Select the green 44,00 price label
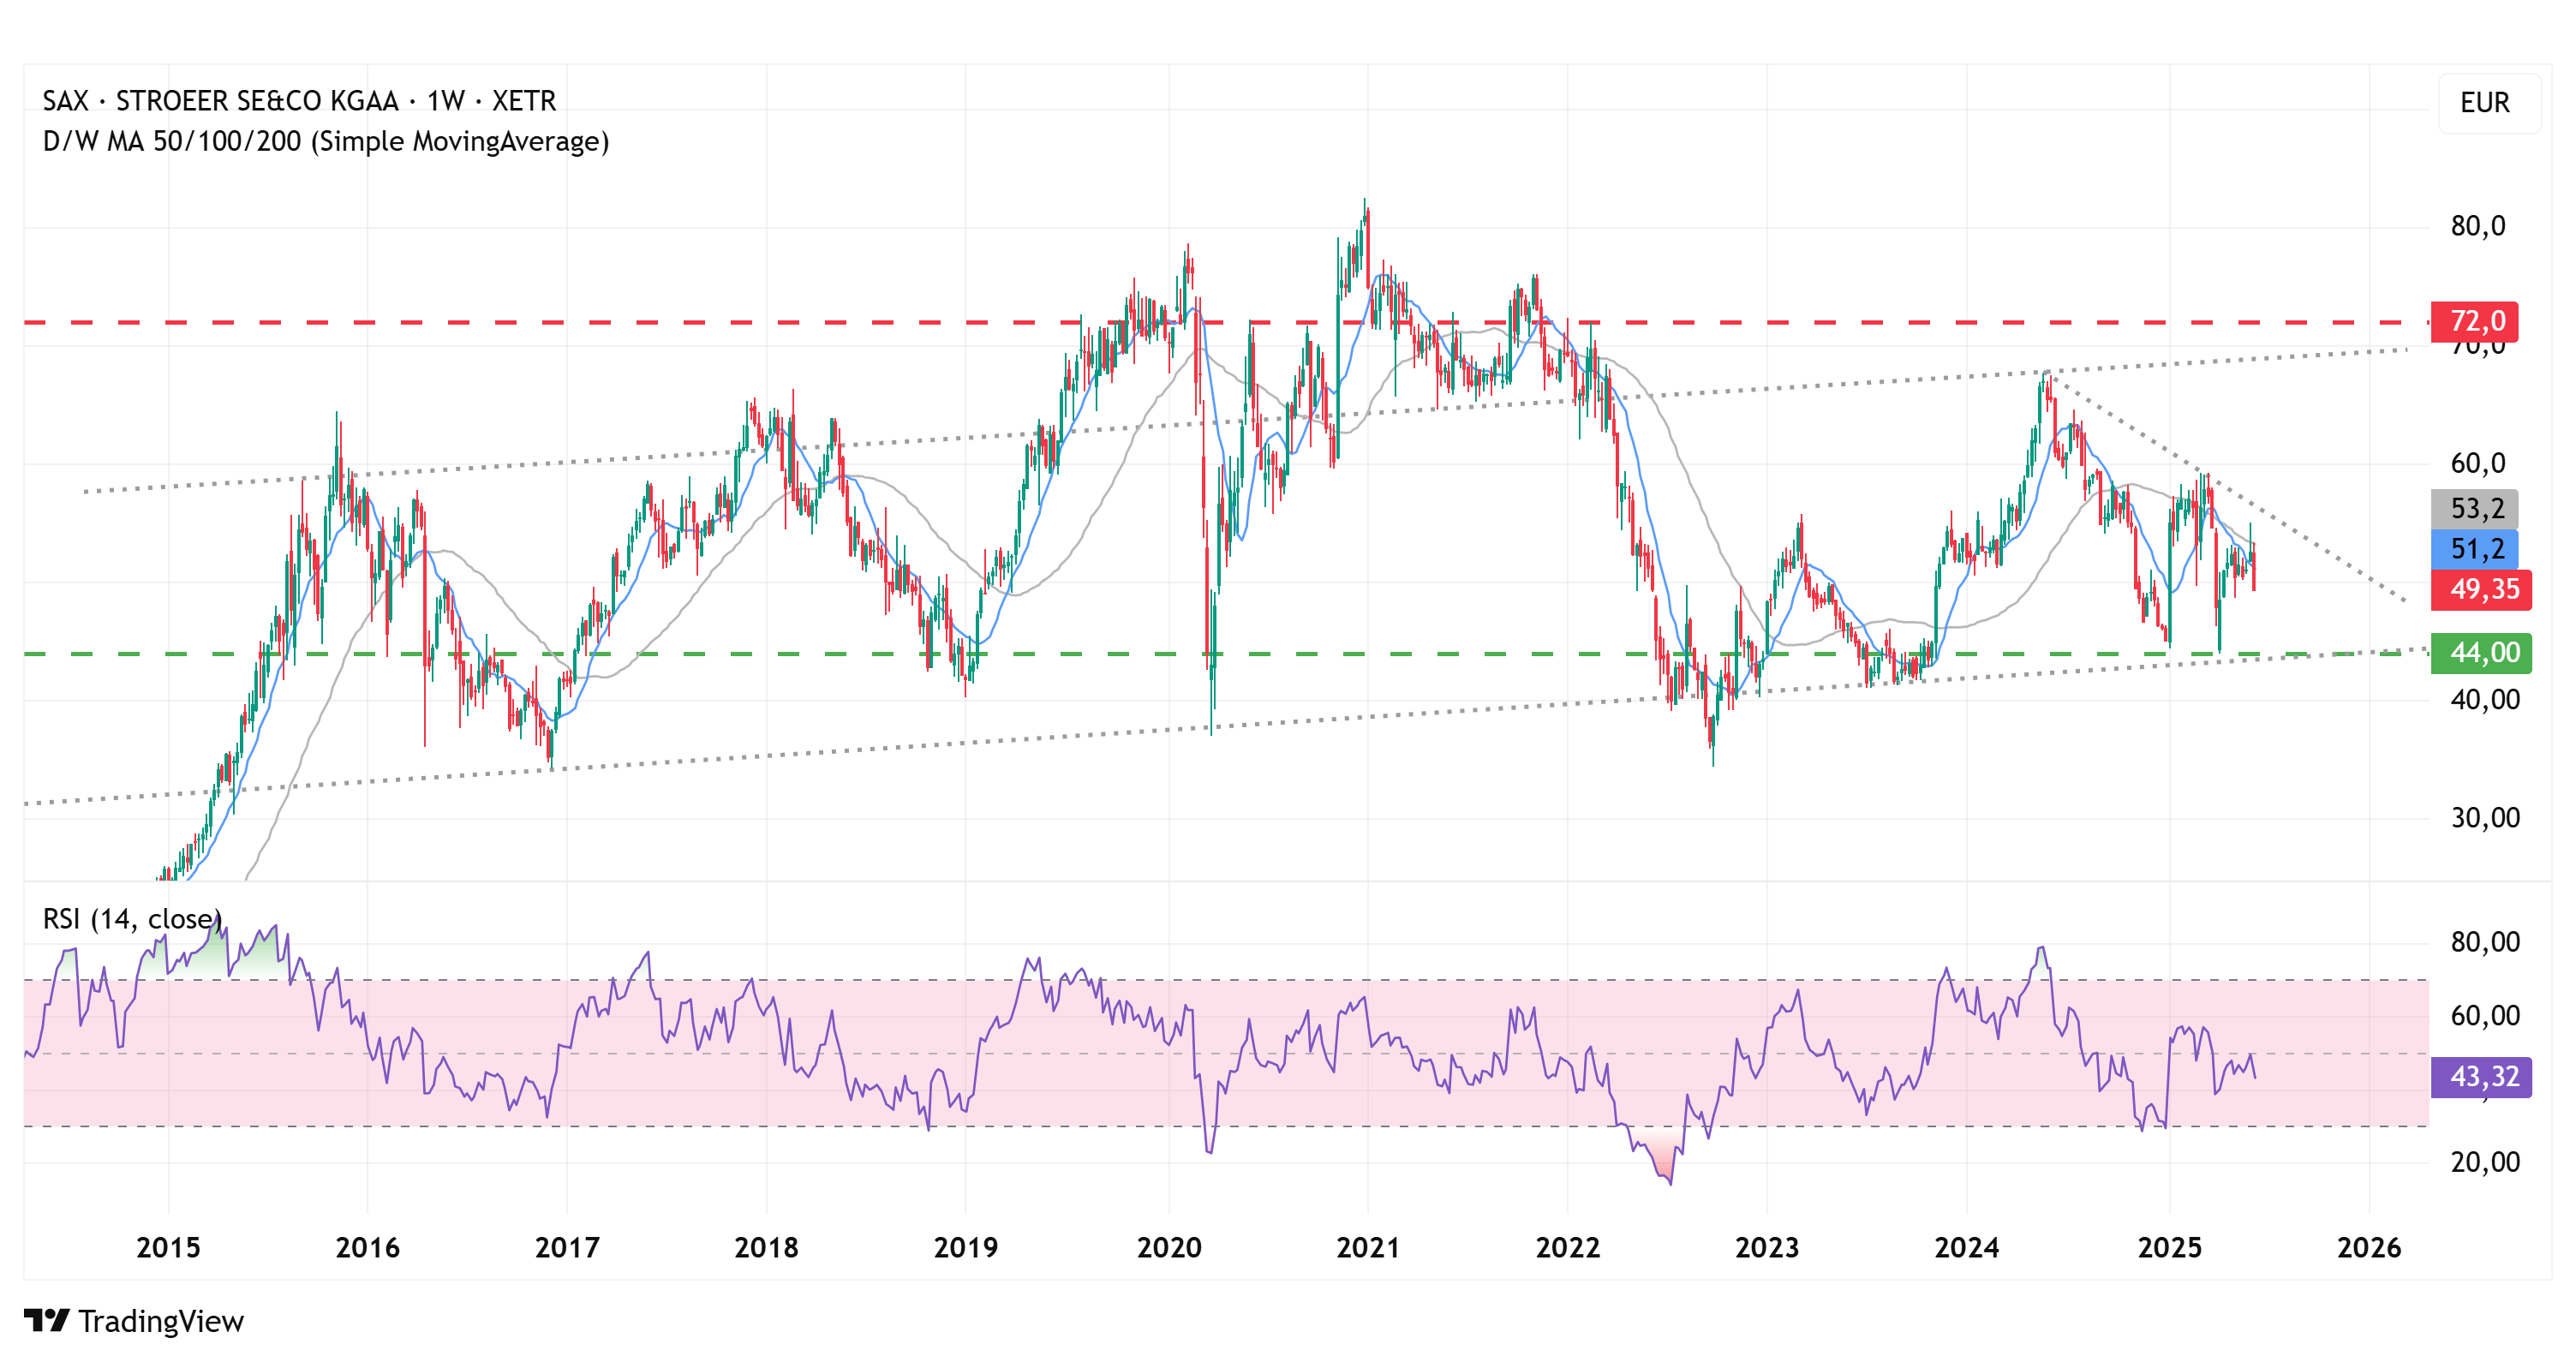This screenshot has height=1362, width=2576. point(2481,653)
